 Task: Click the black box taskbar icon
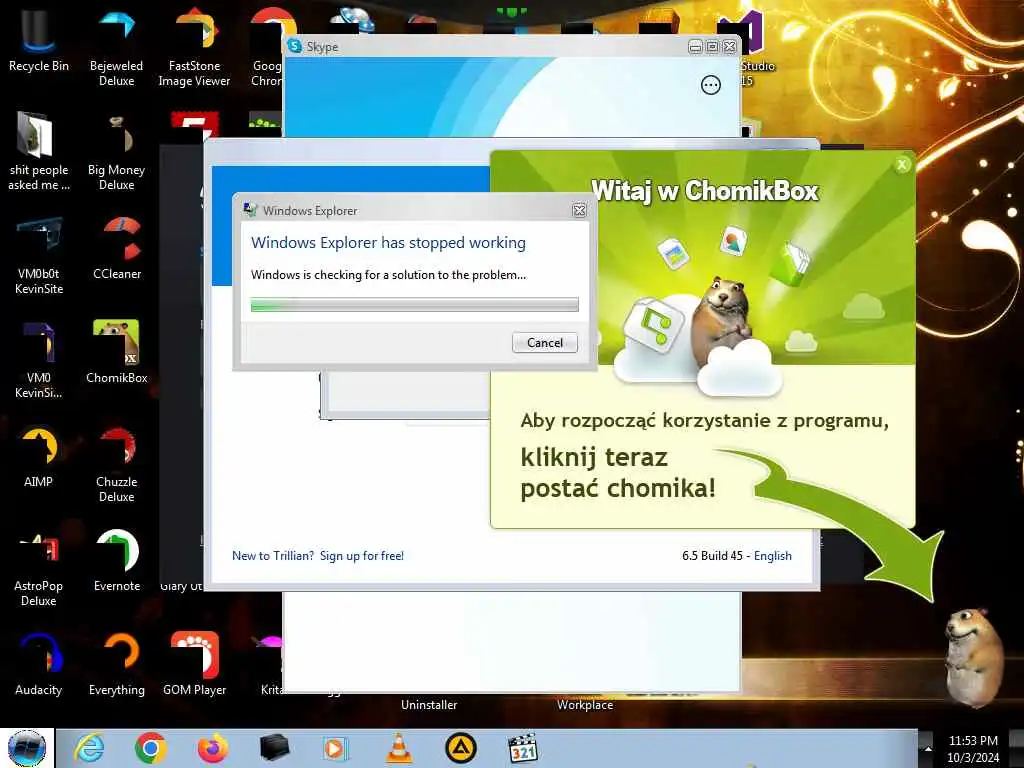[274, 748]
